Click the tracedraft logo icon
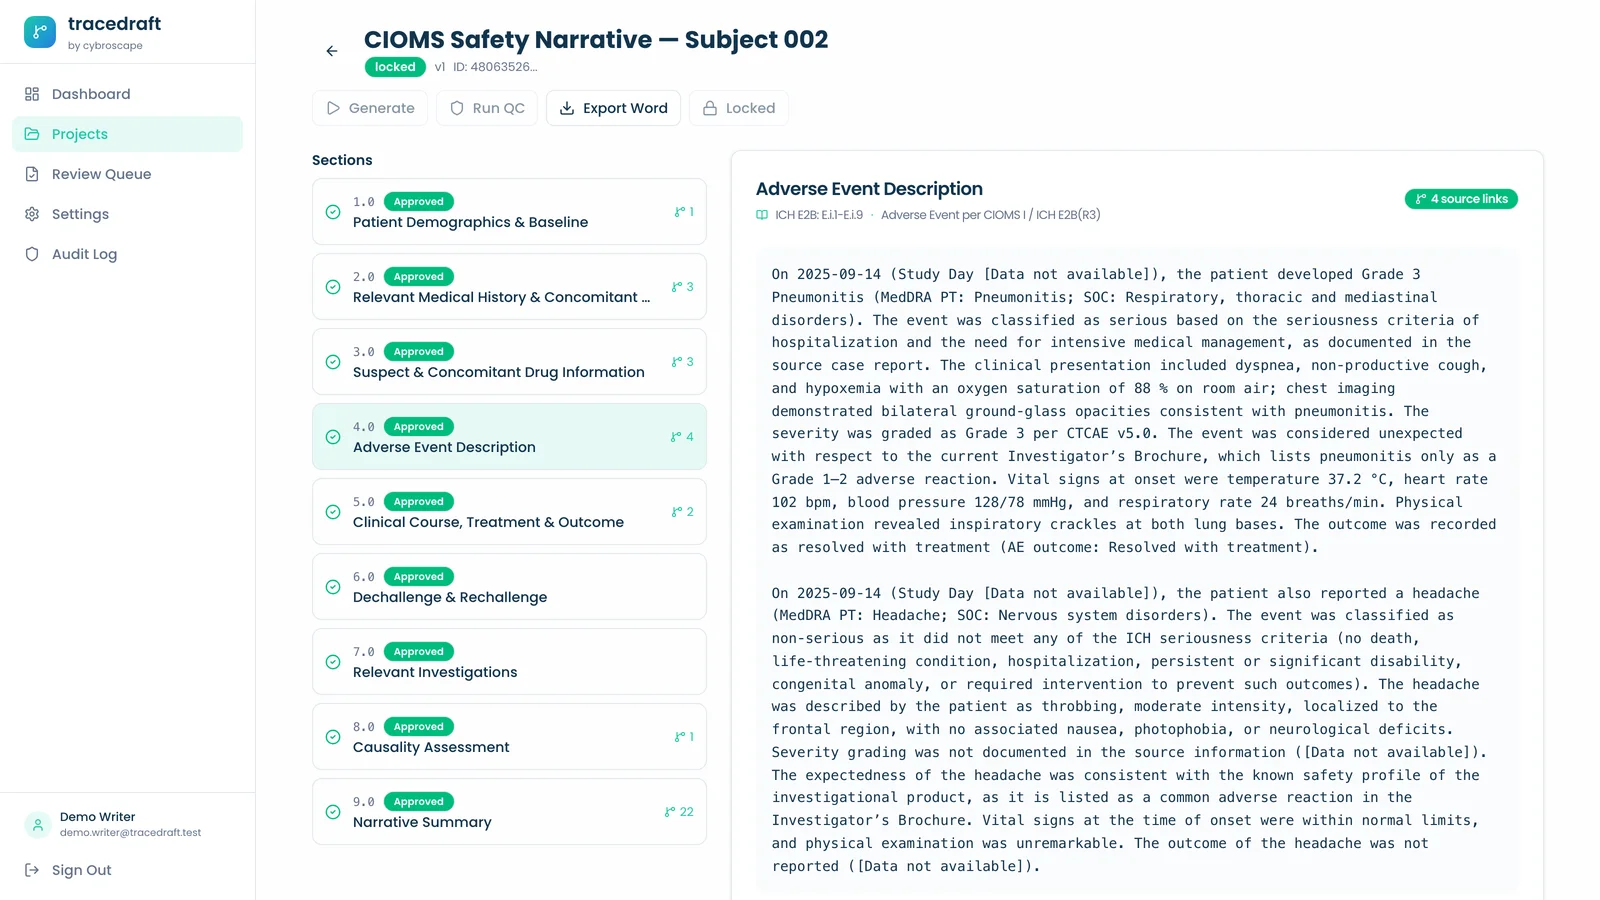 pyautogui.click(x=40, y=32)
